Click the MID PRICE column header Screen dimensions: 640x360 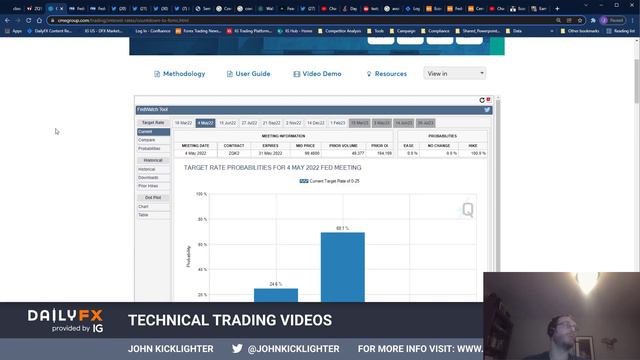[305, 146]
